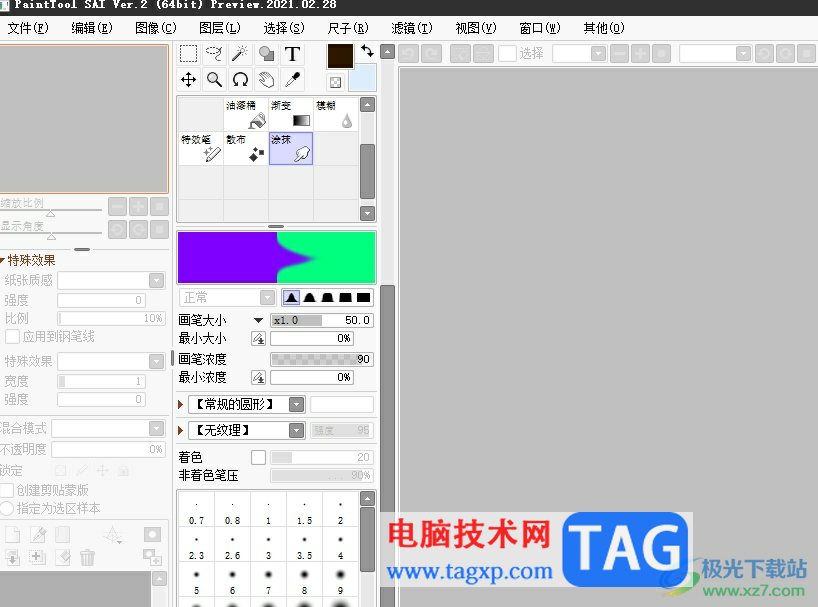Open the 文件(F) menu
Image resolution: width=818 pixels, height=607 pixels.
28,28
